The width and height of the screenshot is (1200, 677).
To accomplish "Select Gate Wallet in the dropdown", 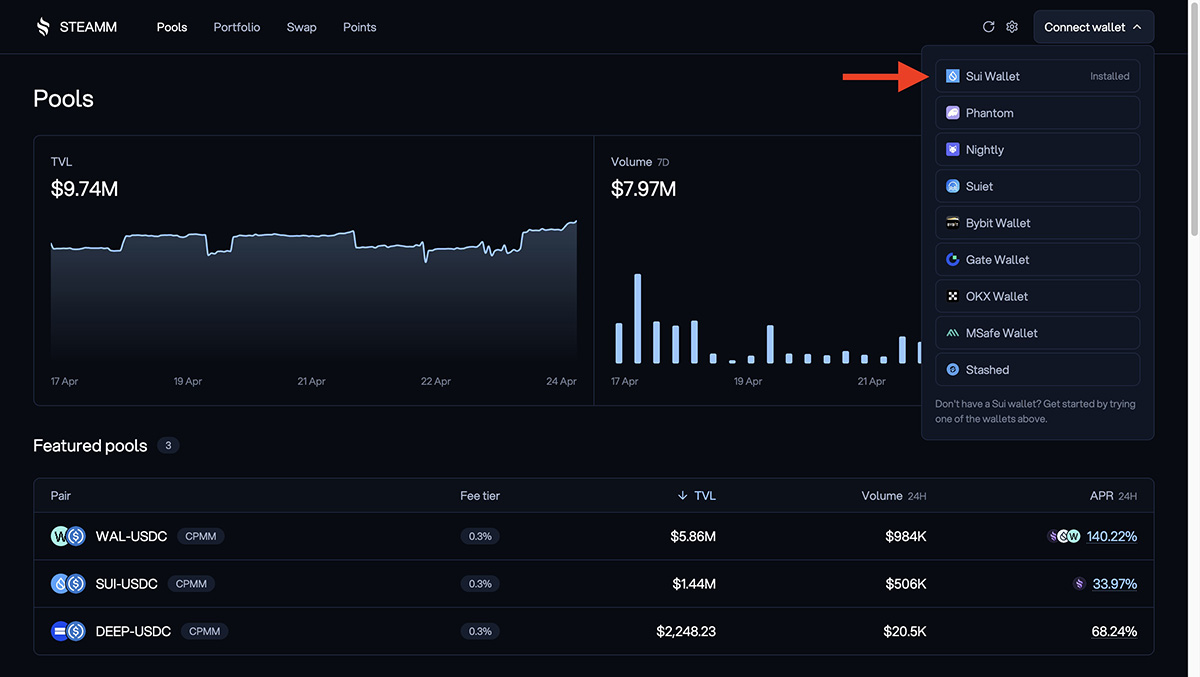I will [x=1038, y=259].
